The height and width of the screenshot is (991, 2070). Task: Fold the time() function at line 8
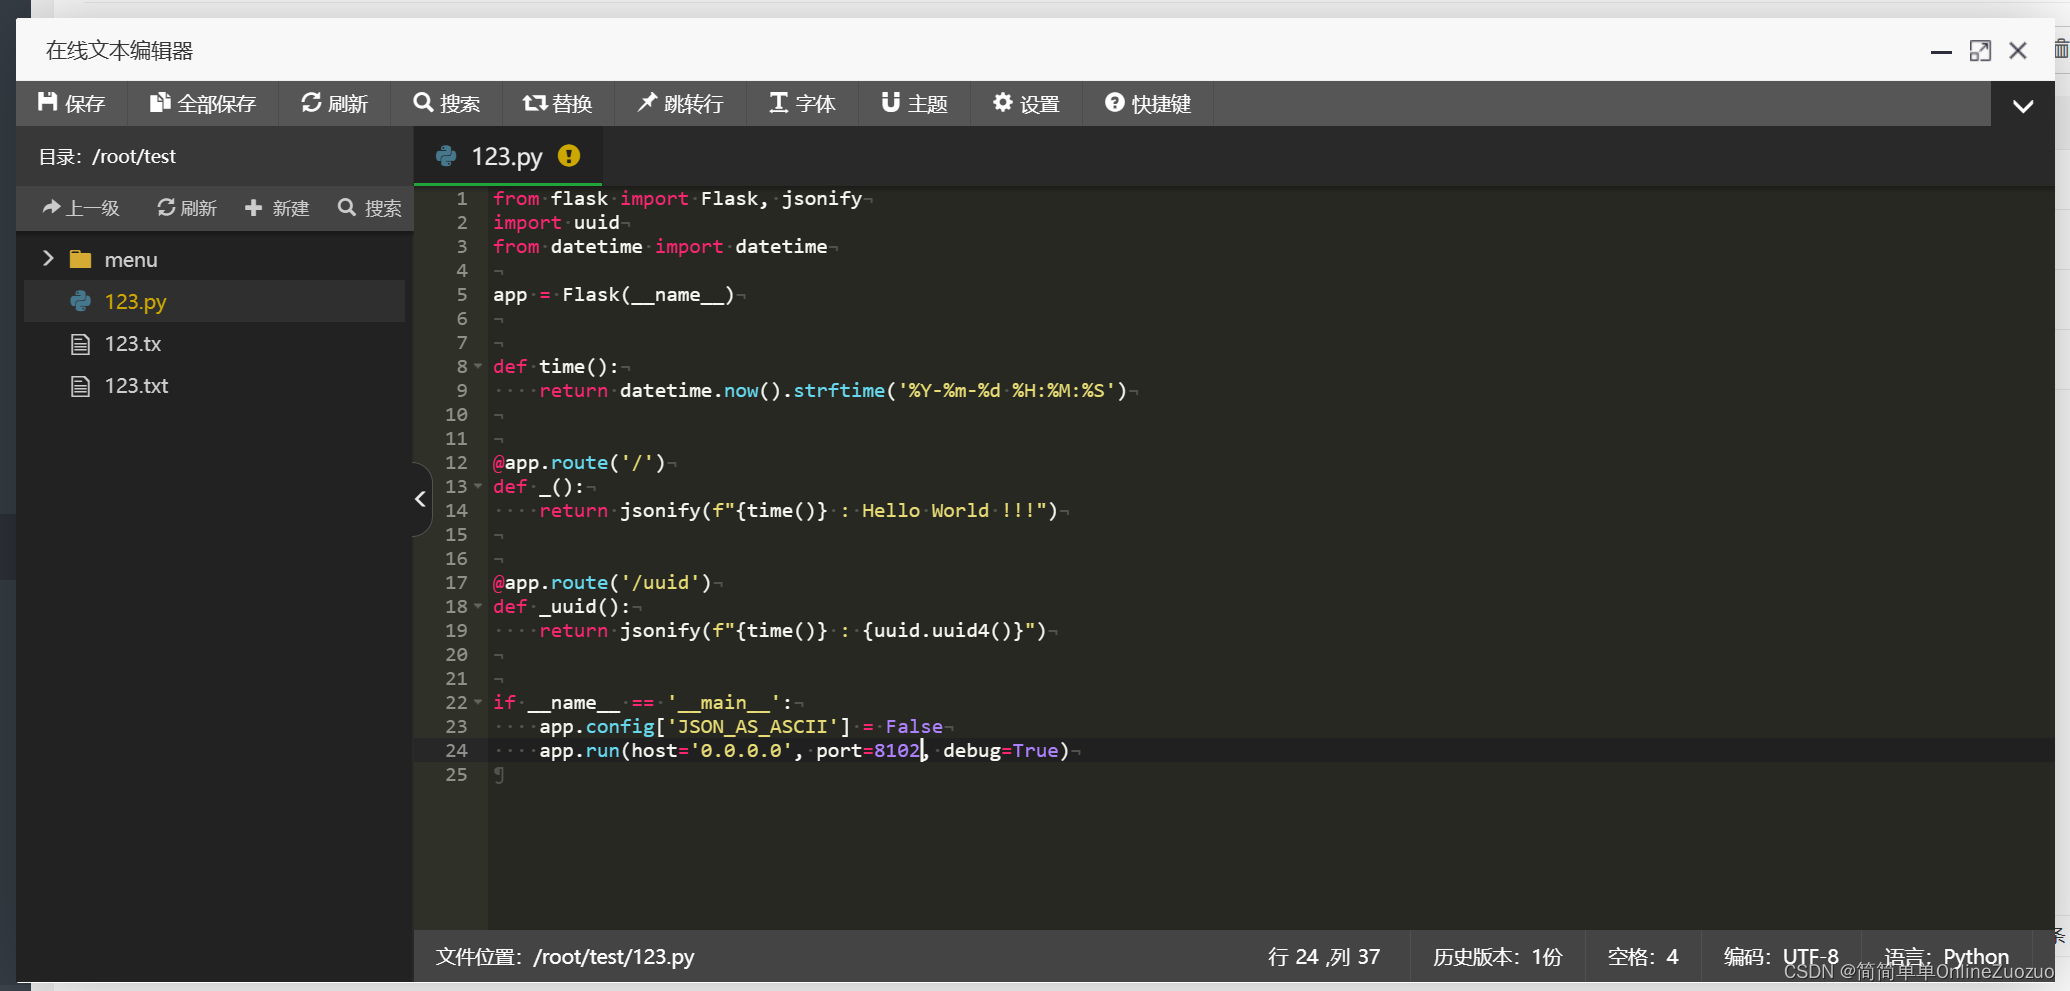478,367
